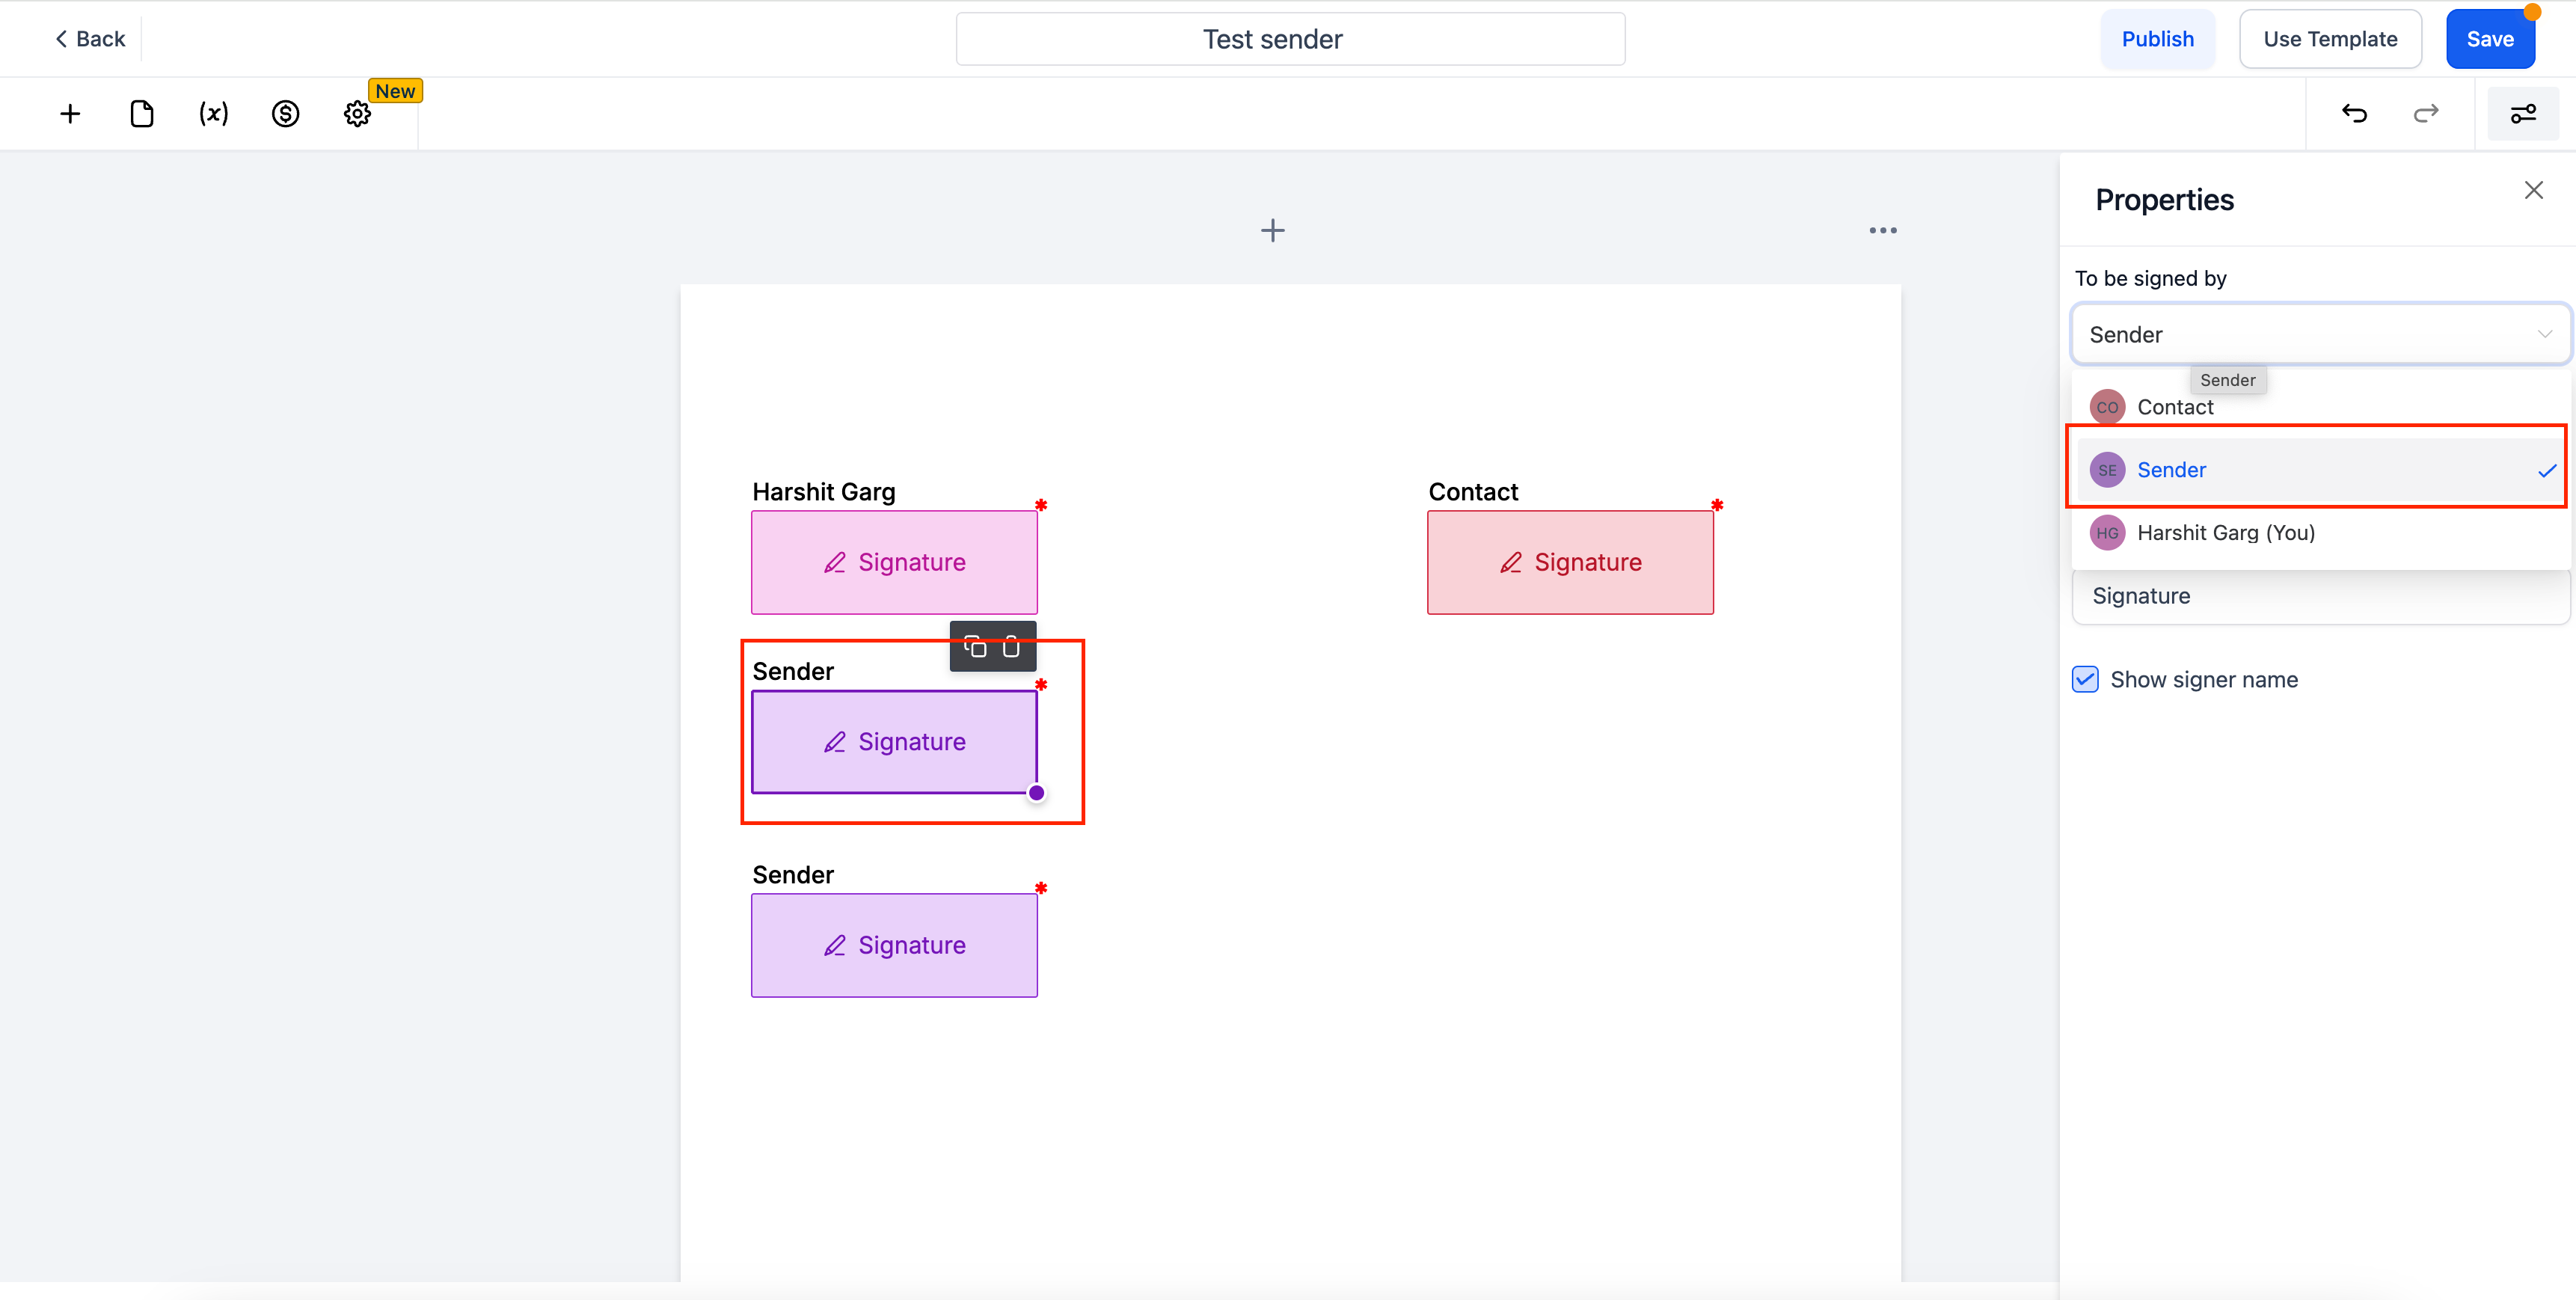The height and width of the screenshot is (1300, 2576).
Task: Open the custom variables (x) icon
Action: [x=213, y=114]
